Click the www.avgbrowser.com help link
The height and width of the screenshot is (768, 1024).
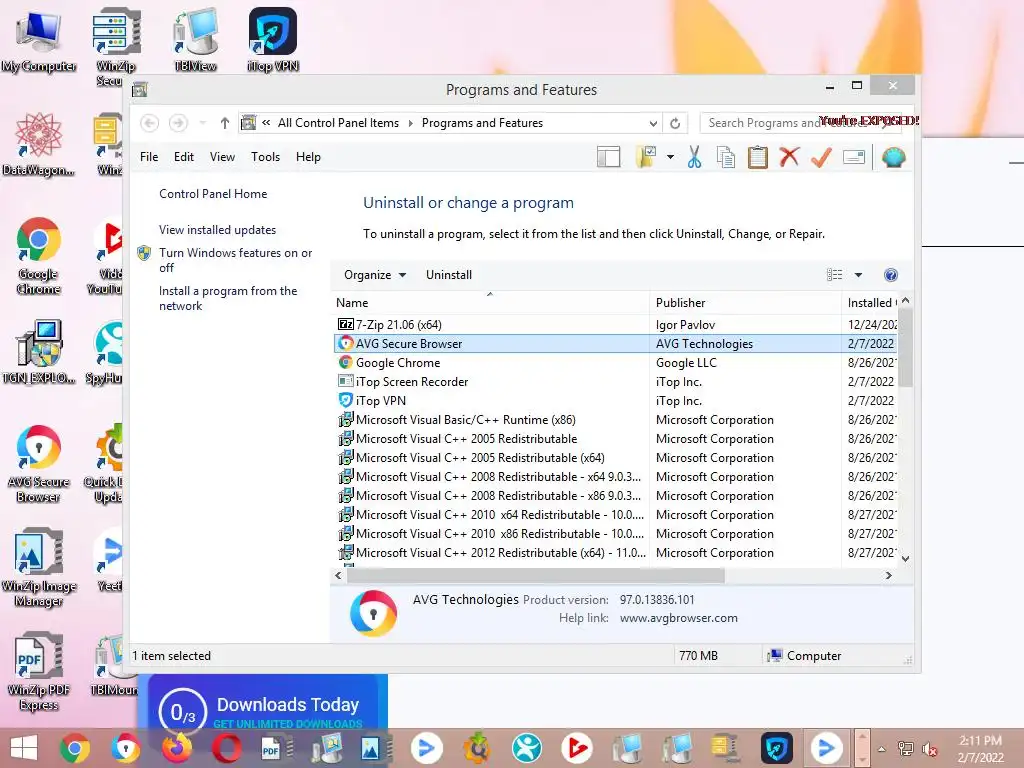click(679, 618)
